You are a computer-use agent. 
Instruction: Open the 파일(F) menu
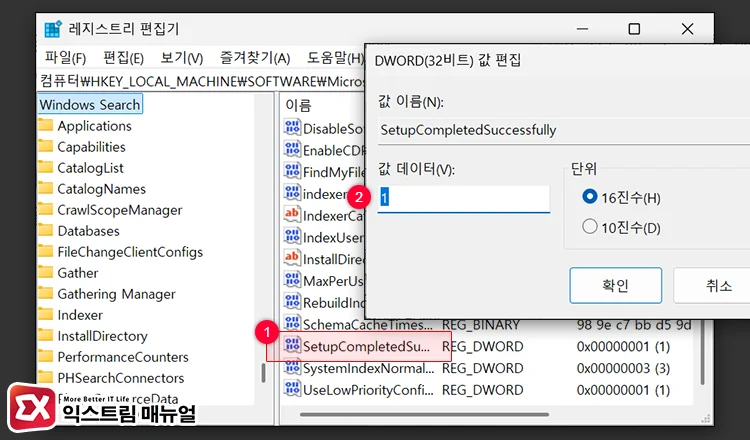pos(65,58)
